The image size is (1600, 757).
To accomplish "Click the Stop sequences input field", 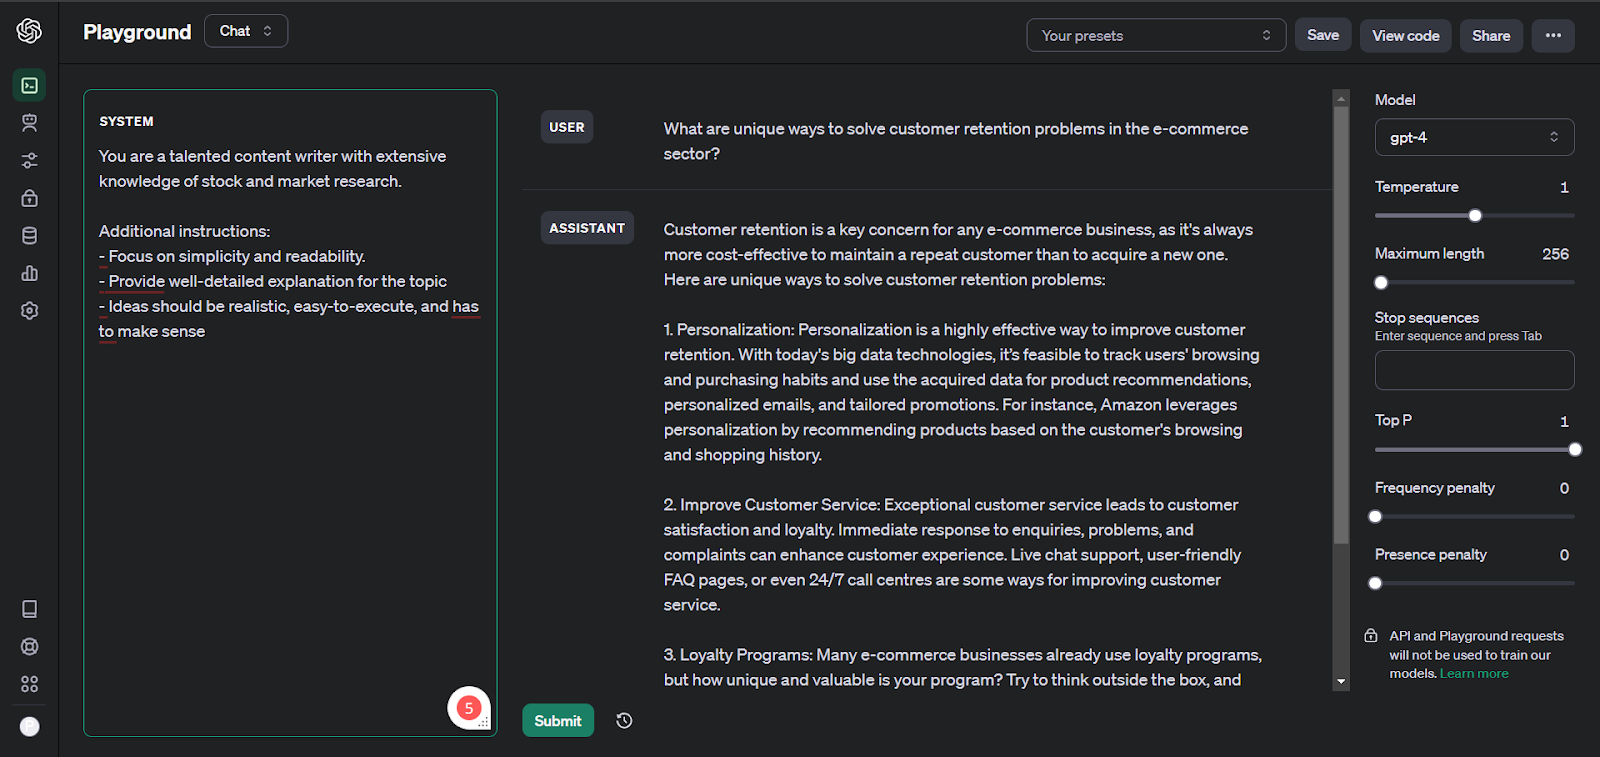I will point(1473,370).
